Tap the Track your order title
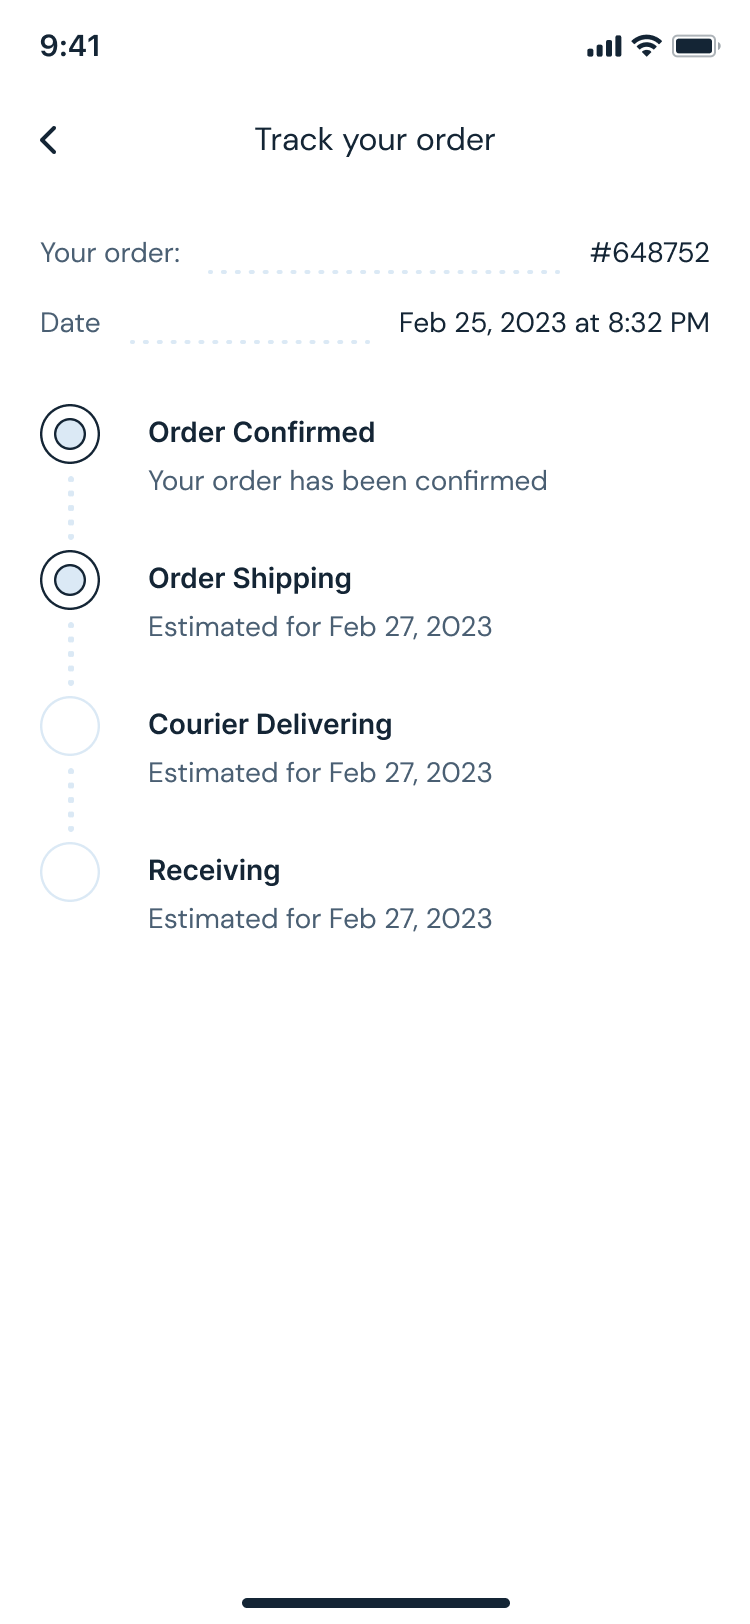Viewport: 750px width, 1624px height. tap(375, 140)
